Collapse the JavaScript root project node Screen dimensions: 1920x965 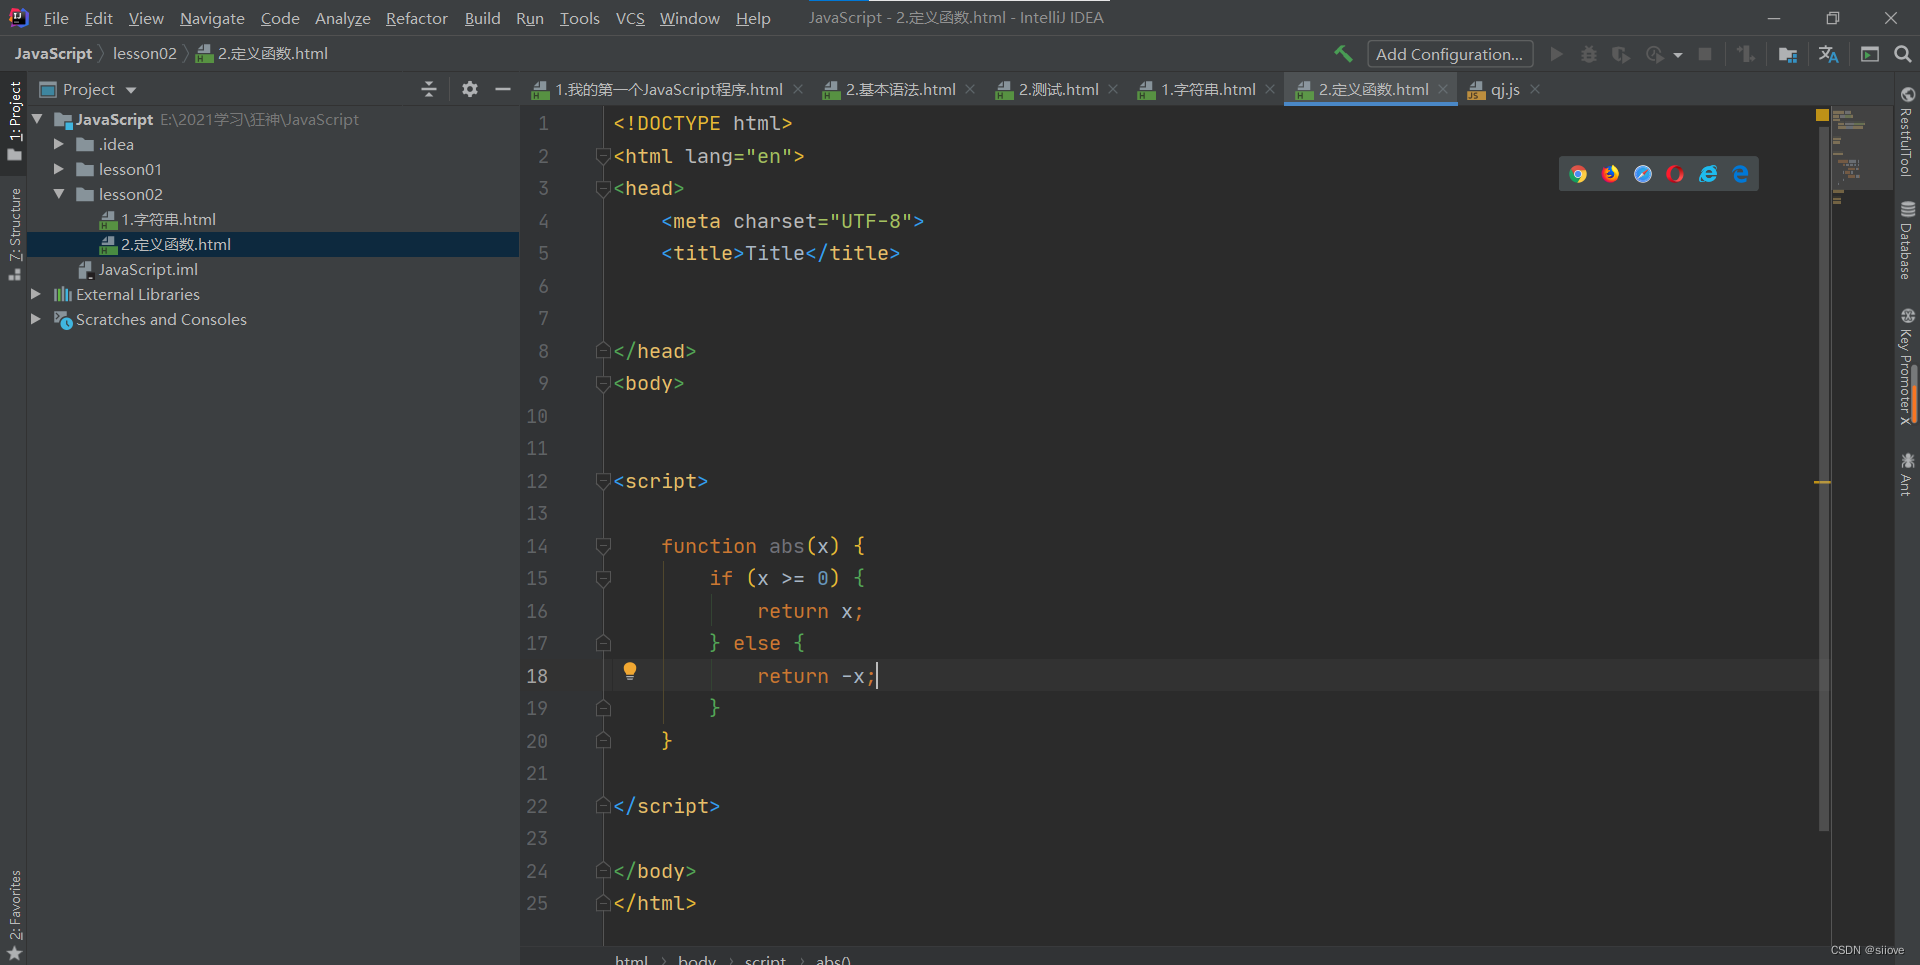(37, 119)
